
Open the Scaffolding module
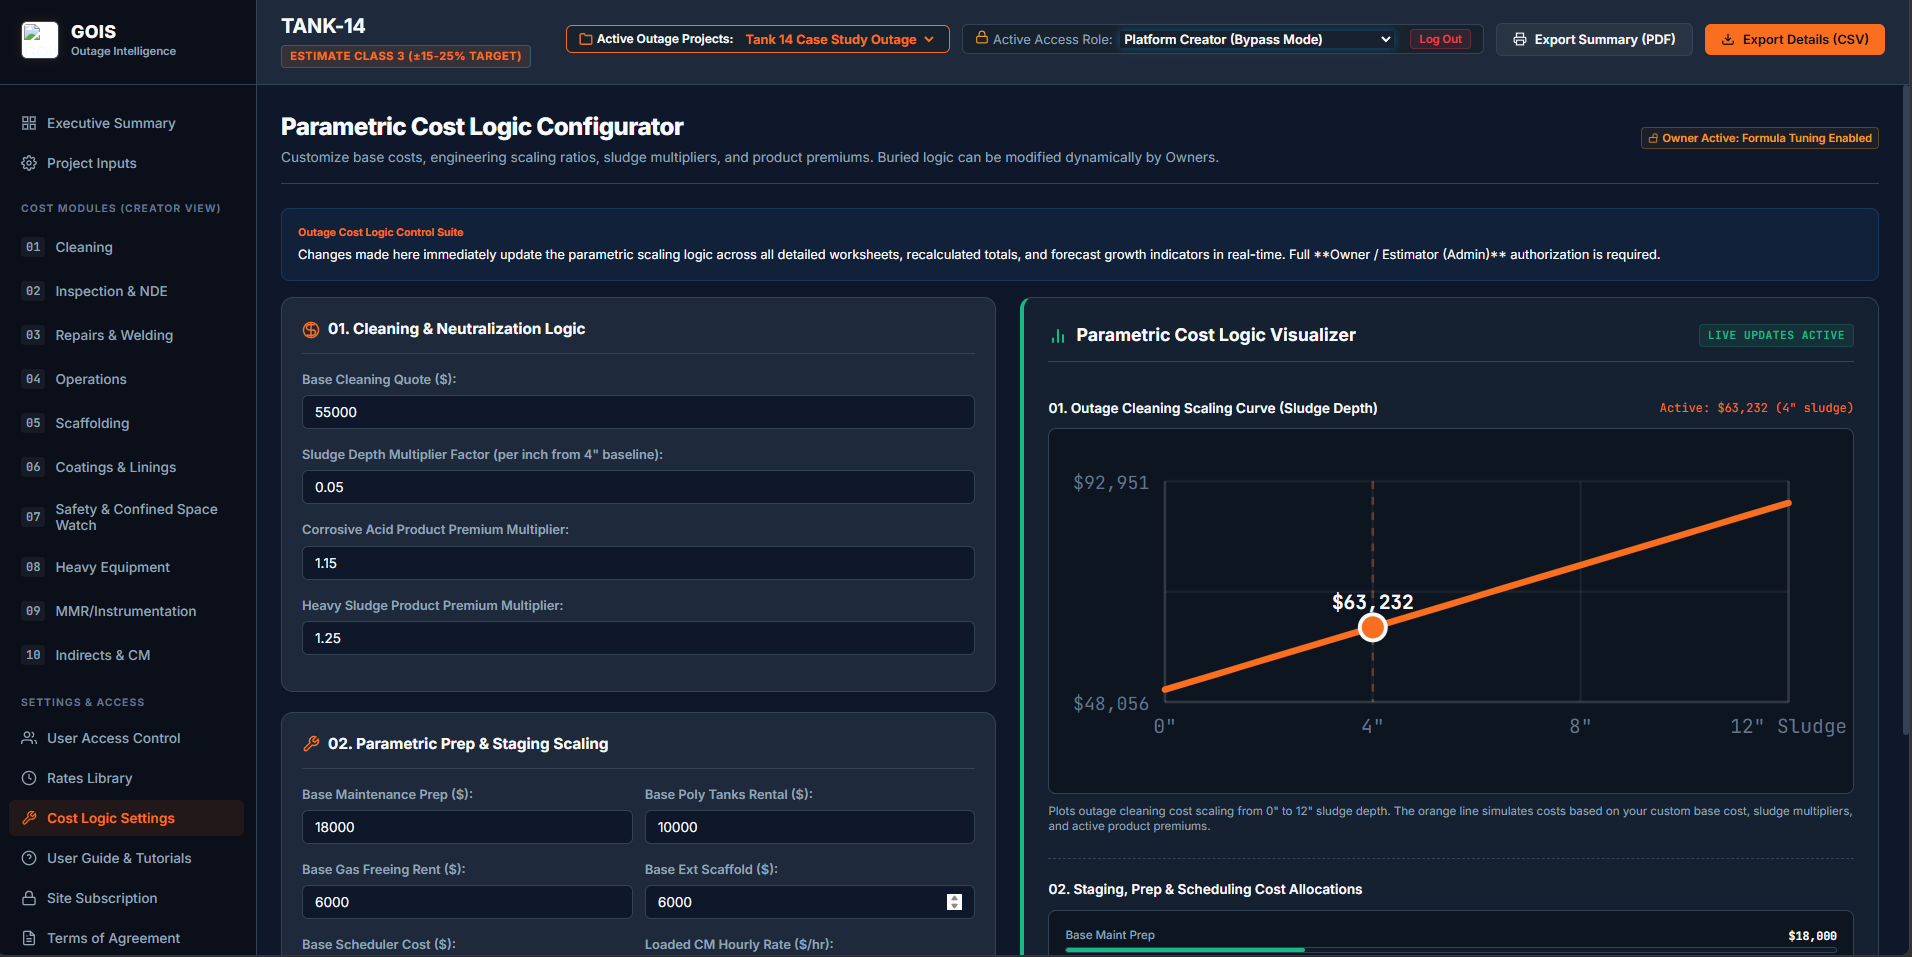pyautogui.click(x=126, y=423)
